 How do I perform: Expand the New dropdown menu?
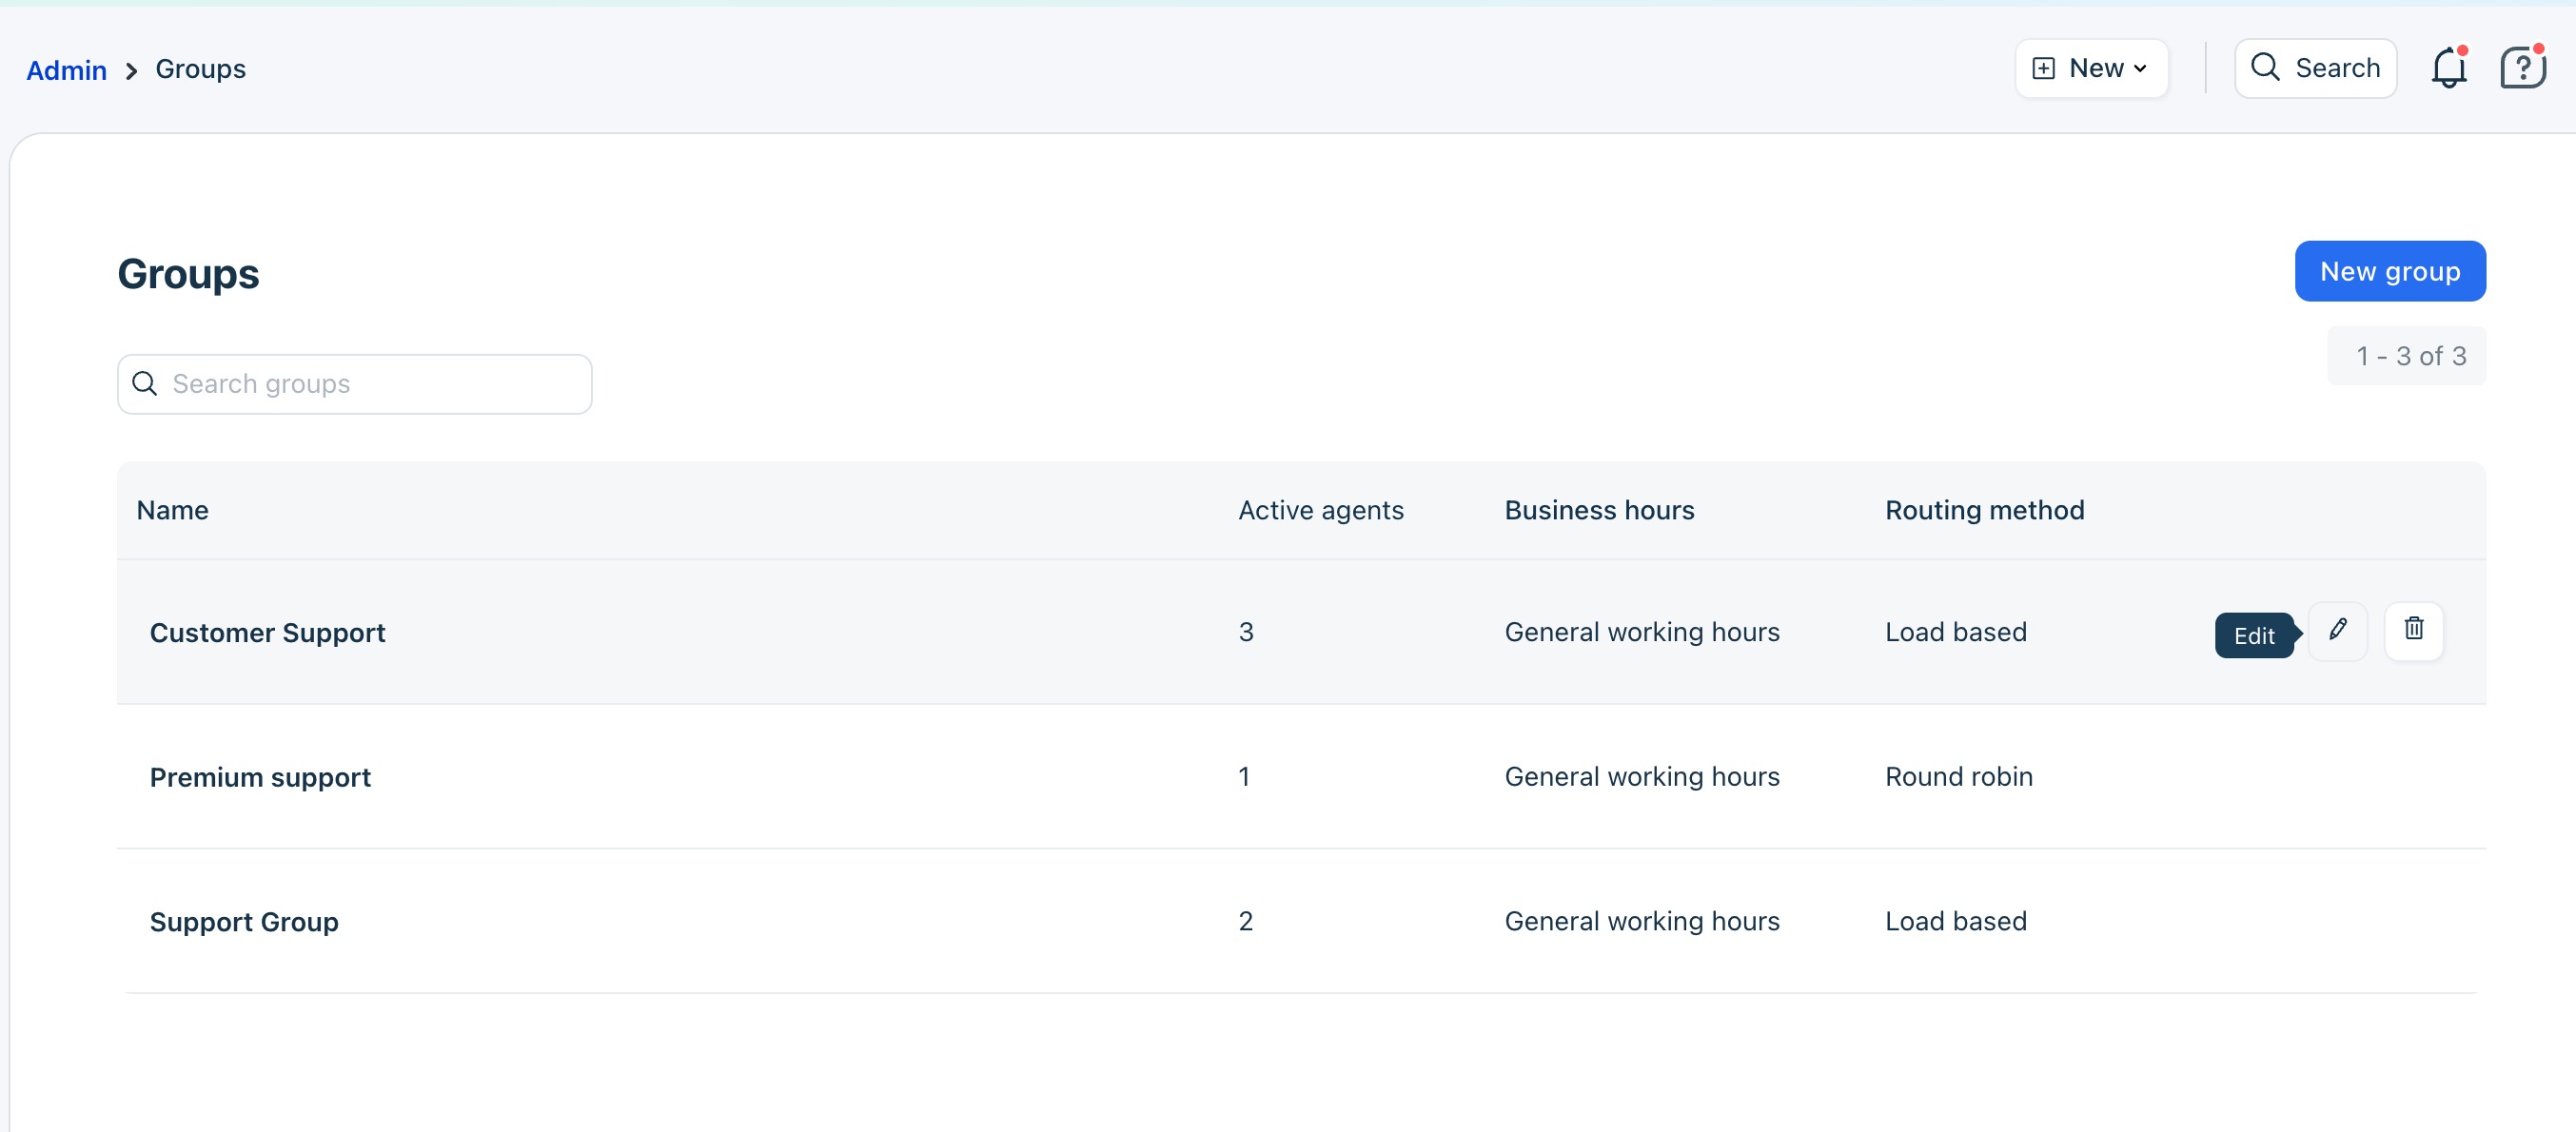pos(2139,69)
